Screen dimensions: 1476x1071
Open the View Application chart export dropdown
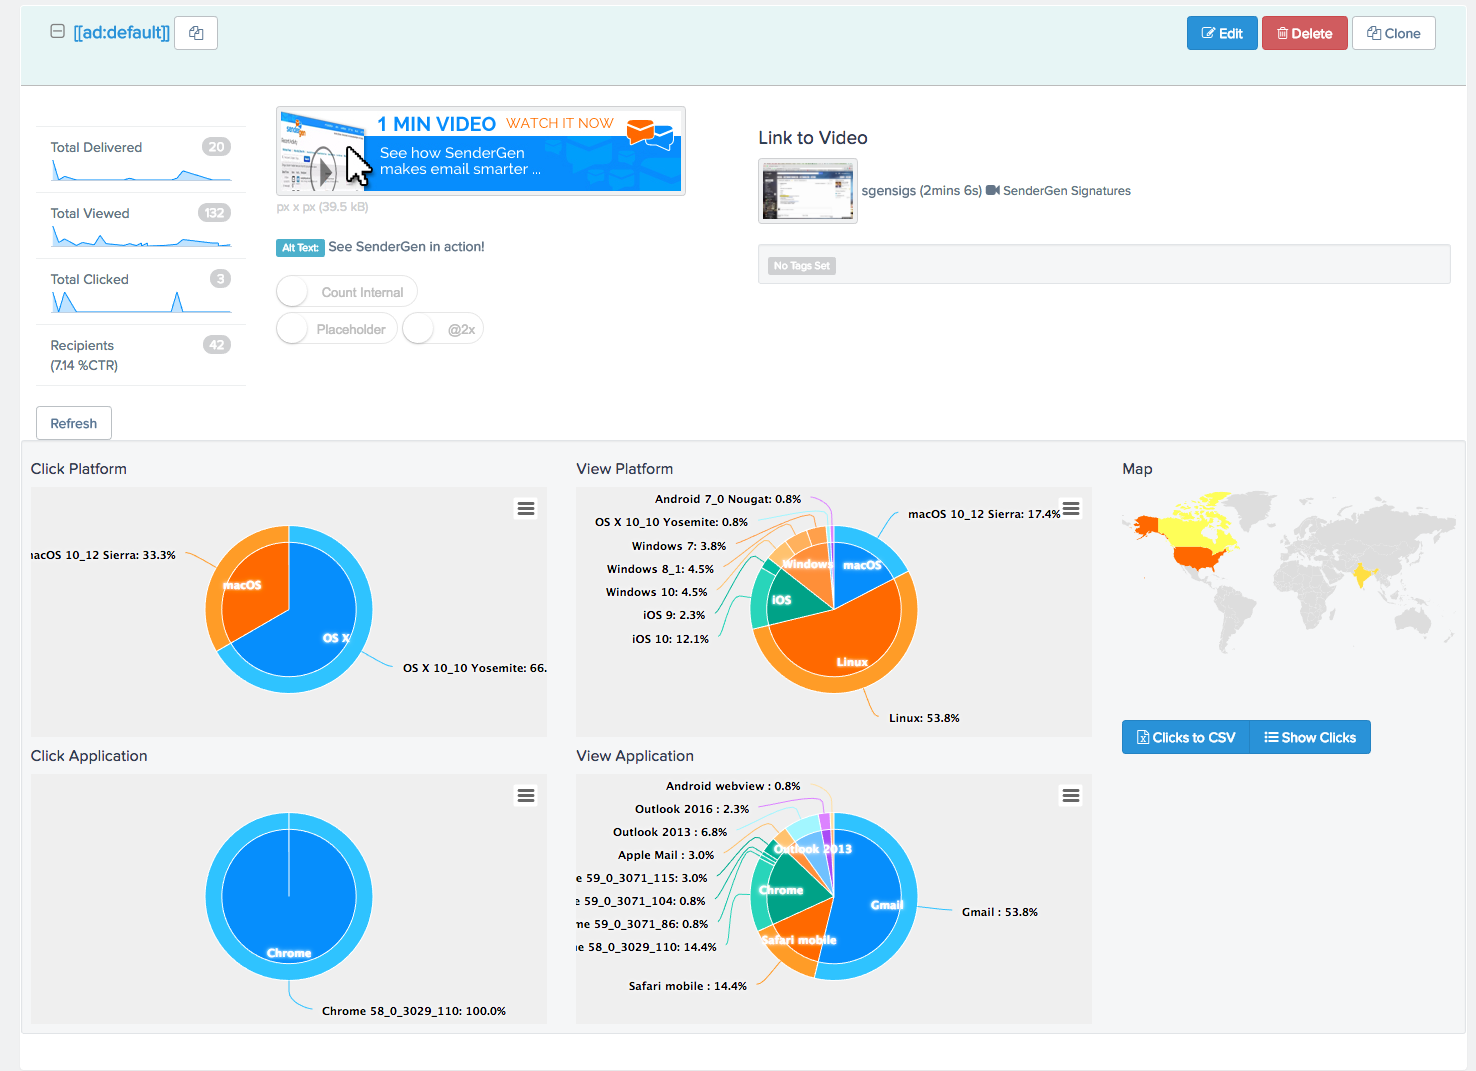pos(1070,795)
